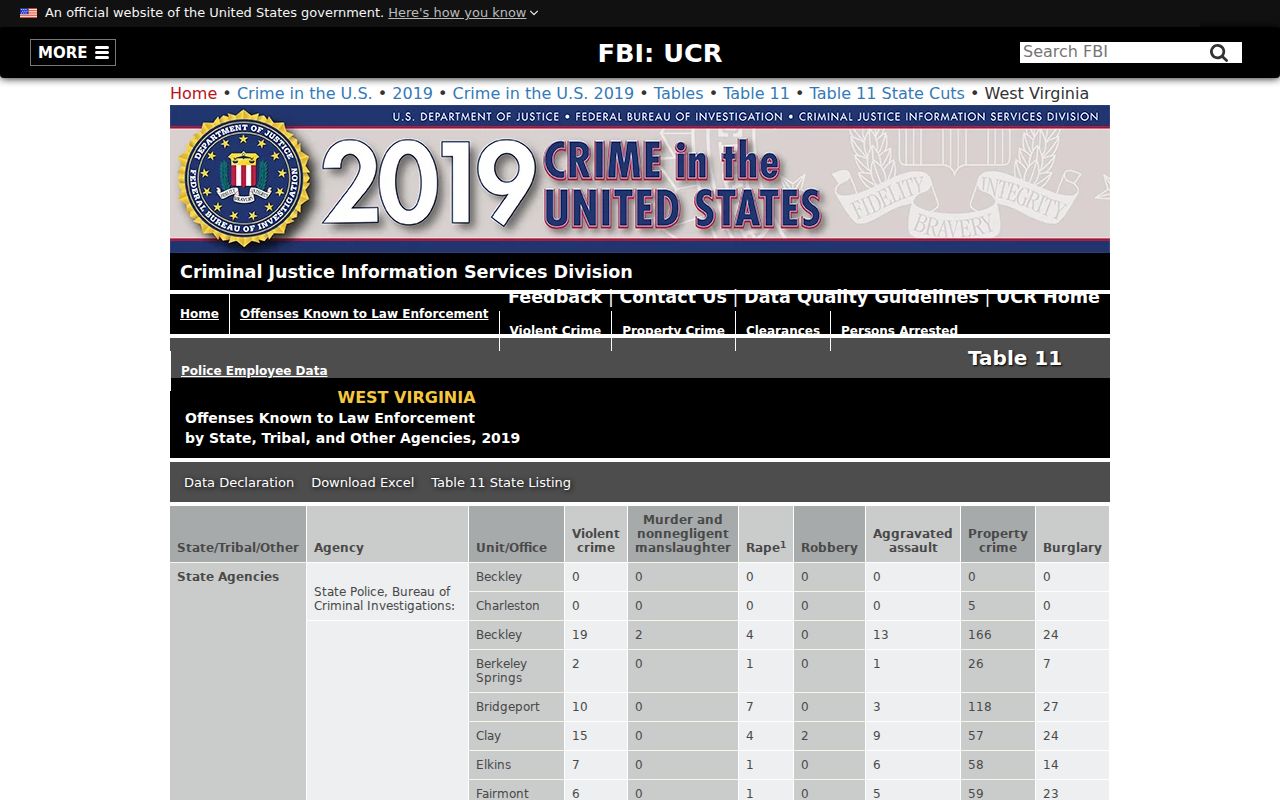Select Property Crime menu item

click(673, 331)
